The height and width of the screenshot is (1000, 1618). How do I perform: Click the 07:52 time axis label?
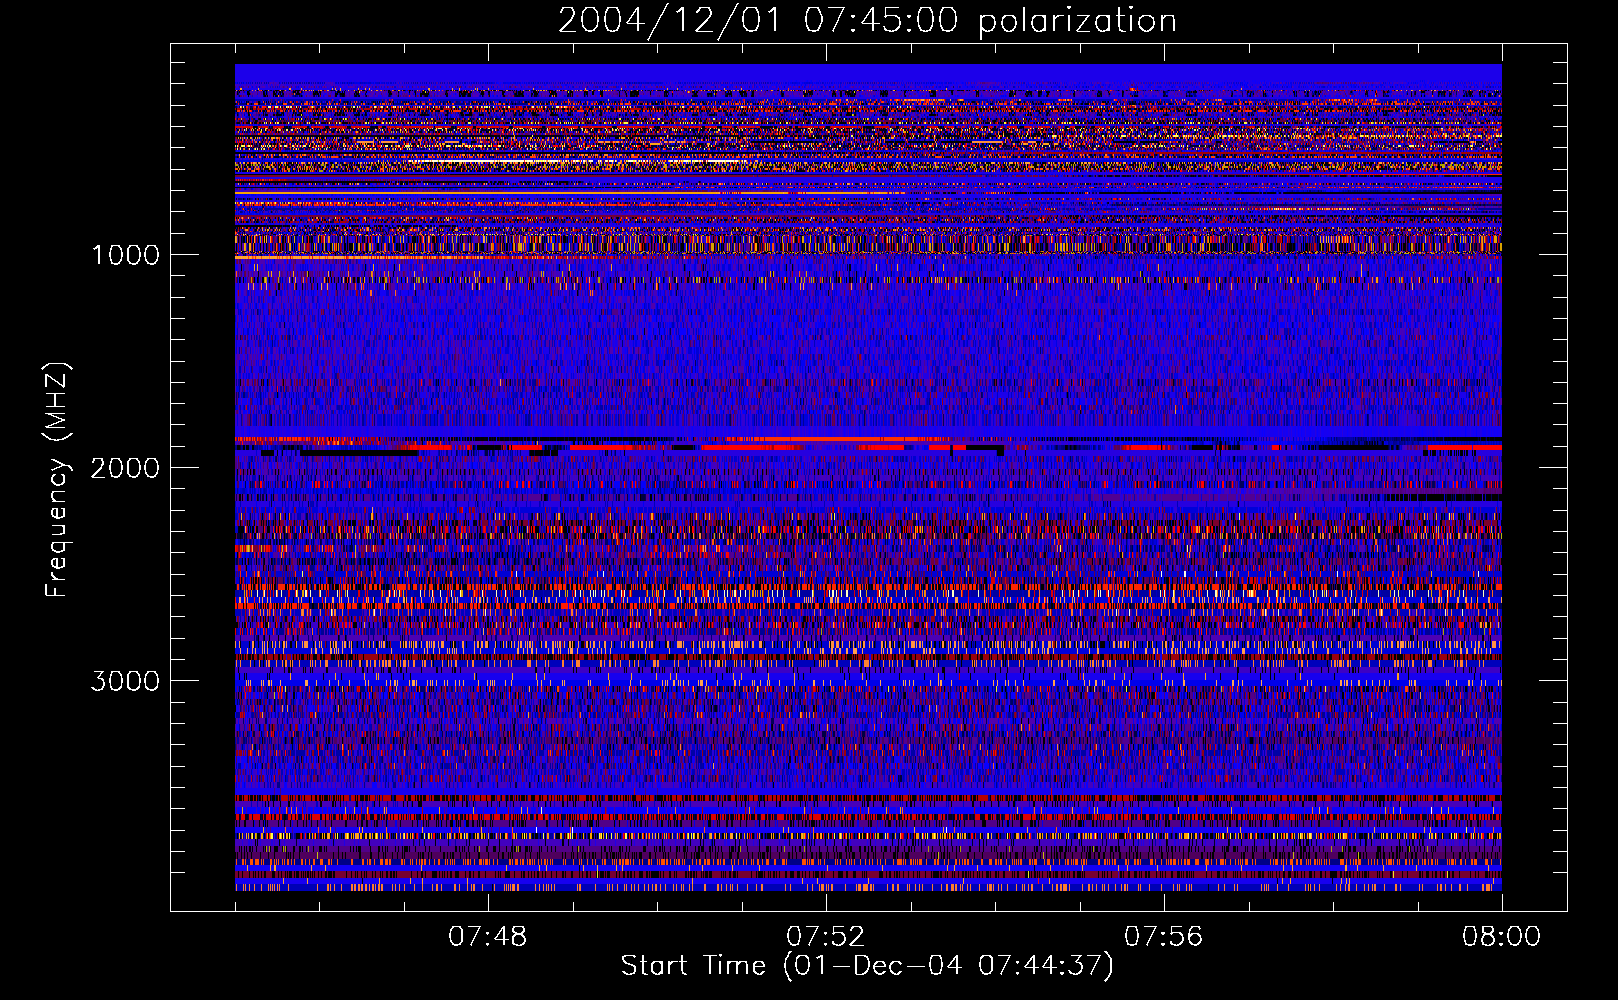(x=826, y=937)
